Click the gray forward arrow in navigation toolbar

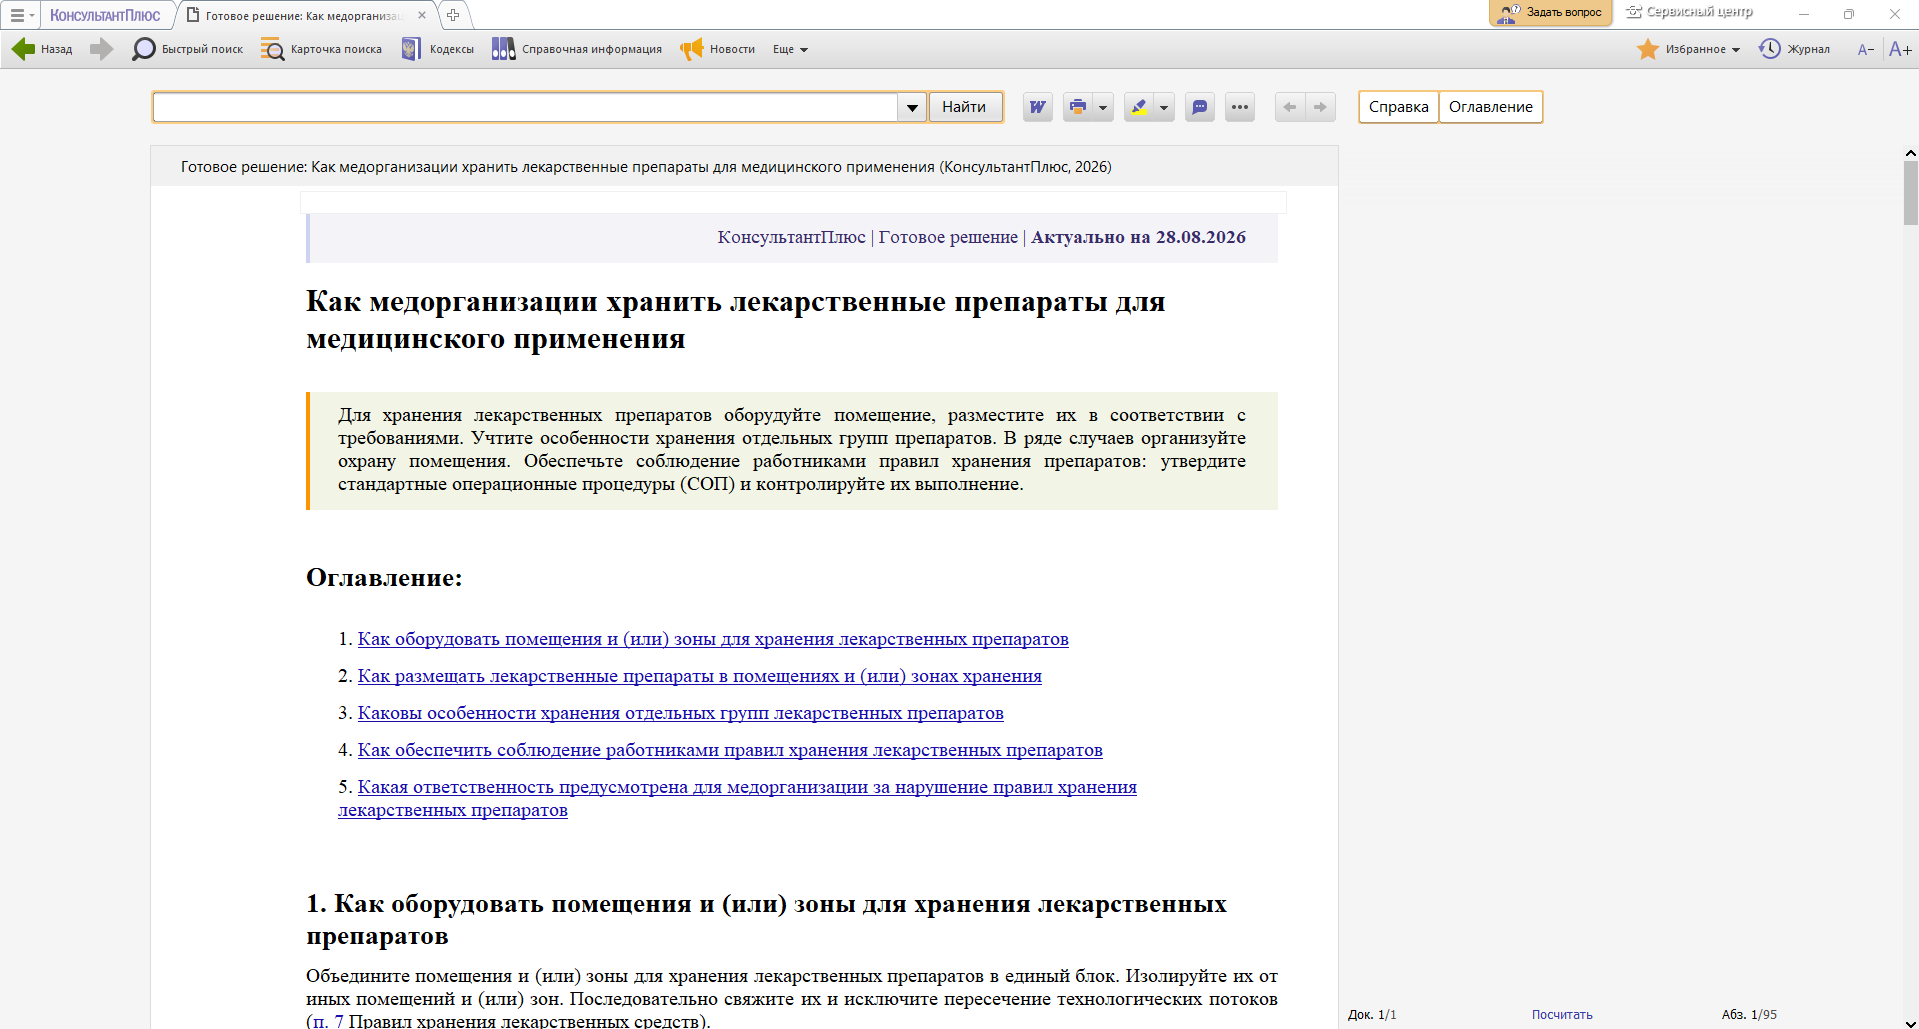(x=101, y=49)
